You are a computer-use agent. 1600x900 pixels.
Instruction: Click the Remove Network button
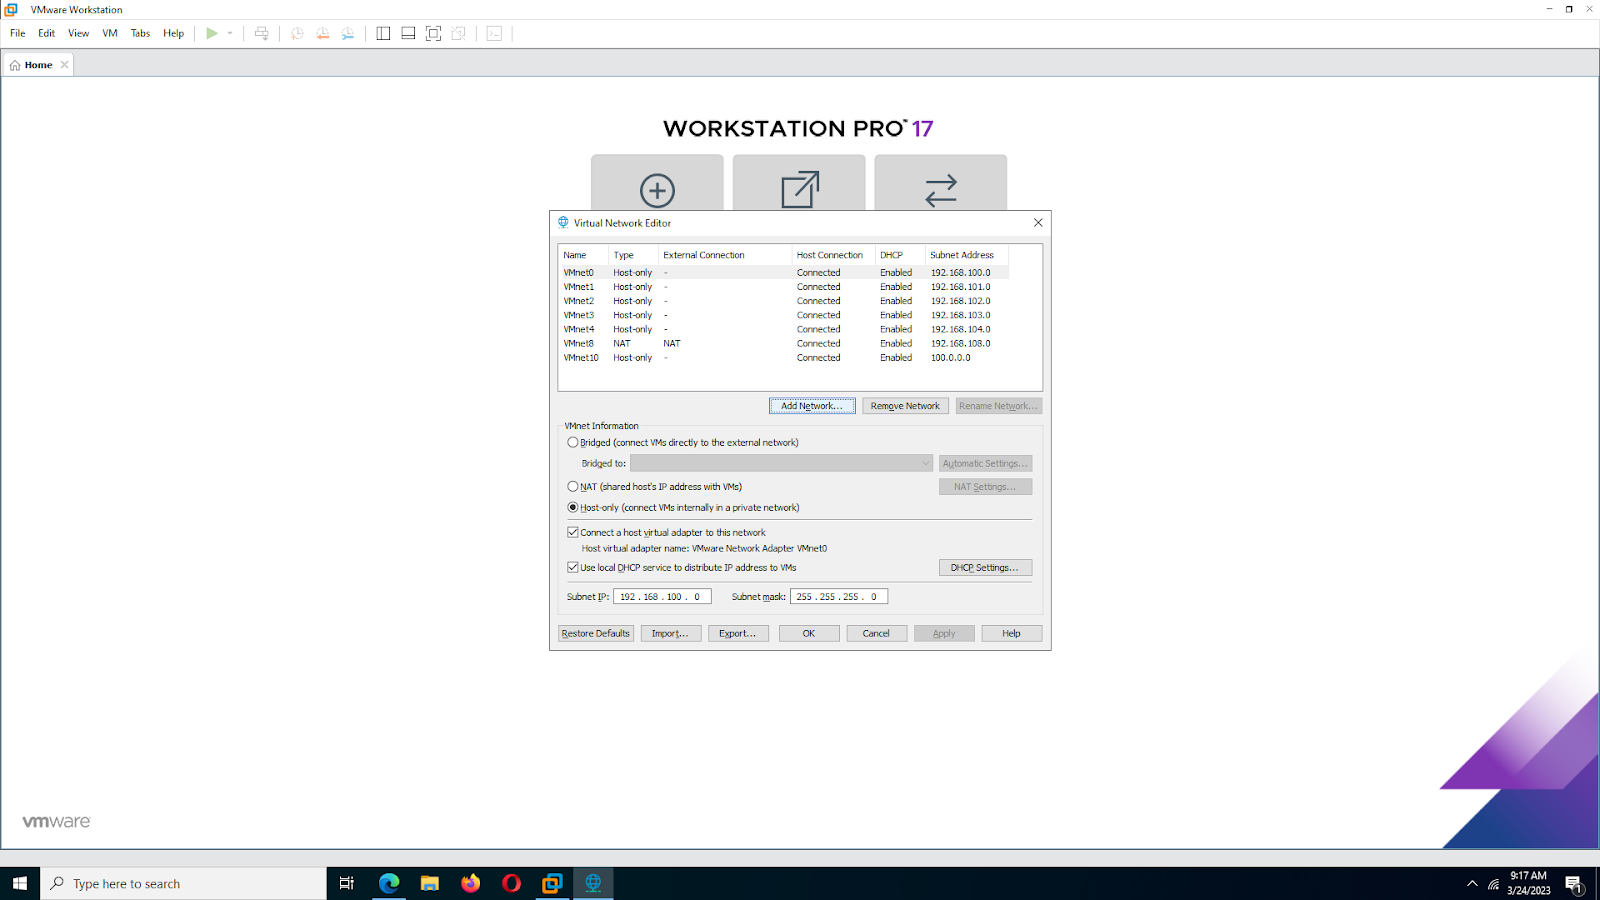905,406
